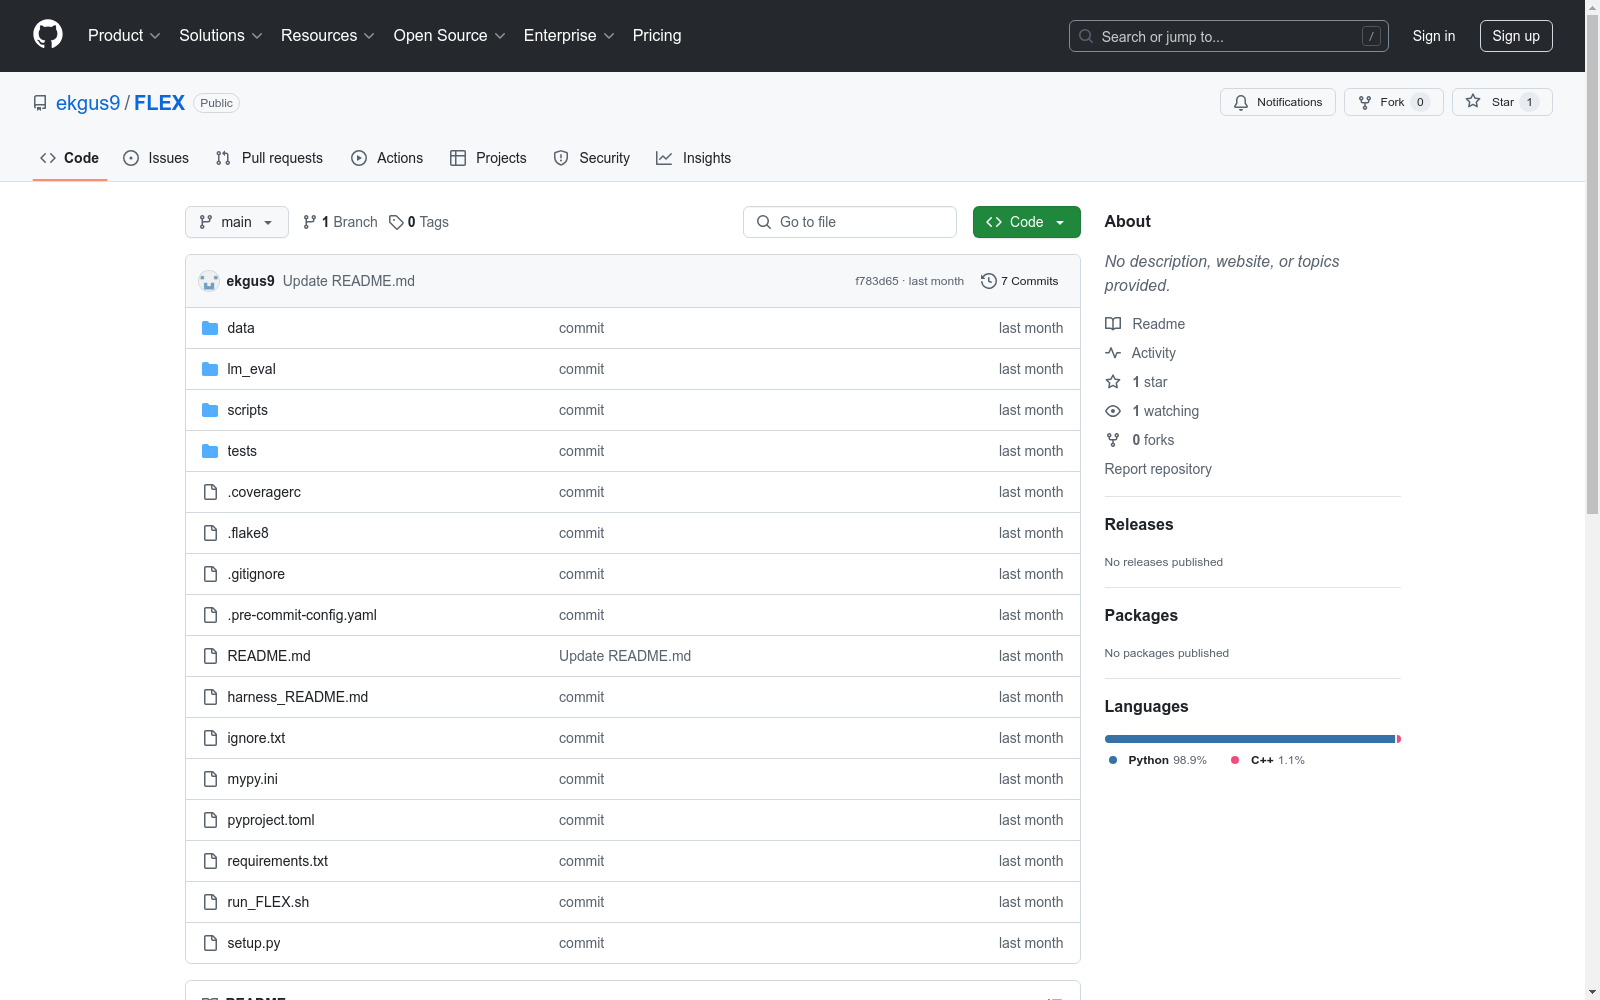Click the mypy.ini file icon
This screenshot has width=1600, height=1000.
click(210, 779)
